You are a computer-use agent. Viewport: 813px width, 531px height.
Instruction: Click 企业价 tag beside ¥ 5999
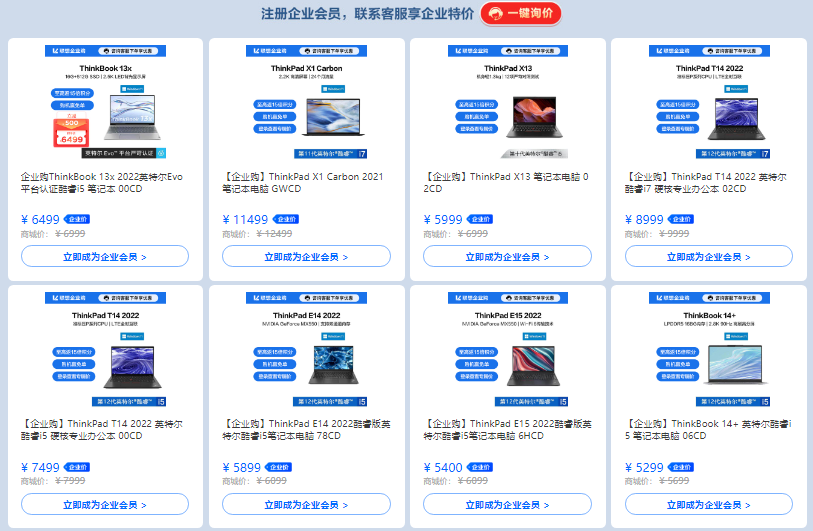coord(480,219)
